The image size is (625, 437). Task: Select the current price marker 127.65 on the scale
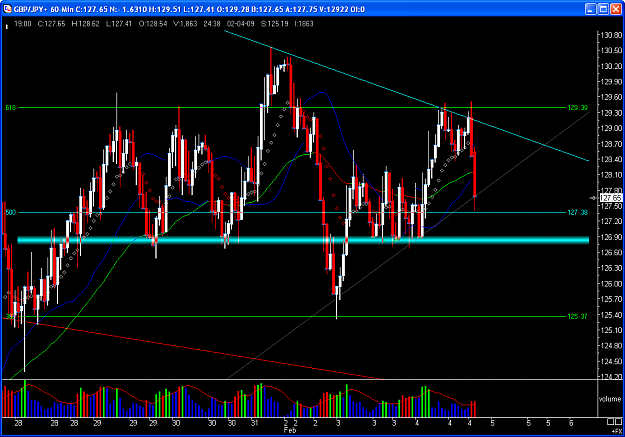click(x=611, y=198)
